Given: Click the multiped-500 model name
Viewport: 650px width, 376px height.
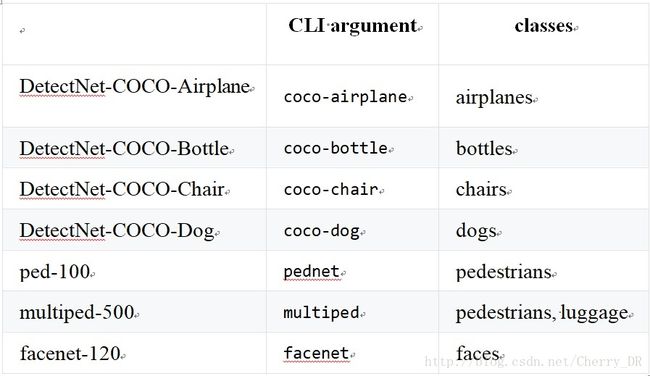Looking at the screenshot, I should [x=77, y=313].
